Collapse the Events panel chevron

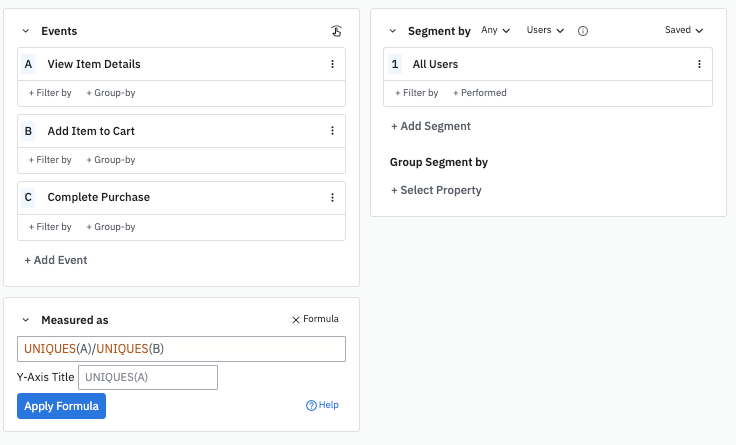pyautogui.click(x=26, y=32)
